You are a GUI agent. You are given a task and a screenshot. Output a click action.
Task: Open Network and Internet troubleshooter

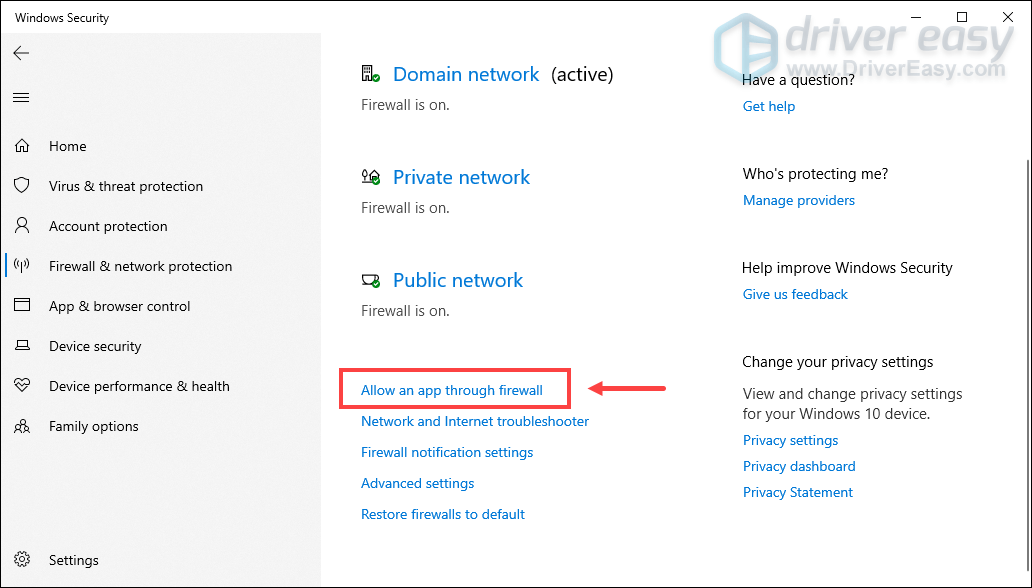click(475, 421)
